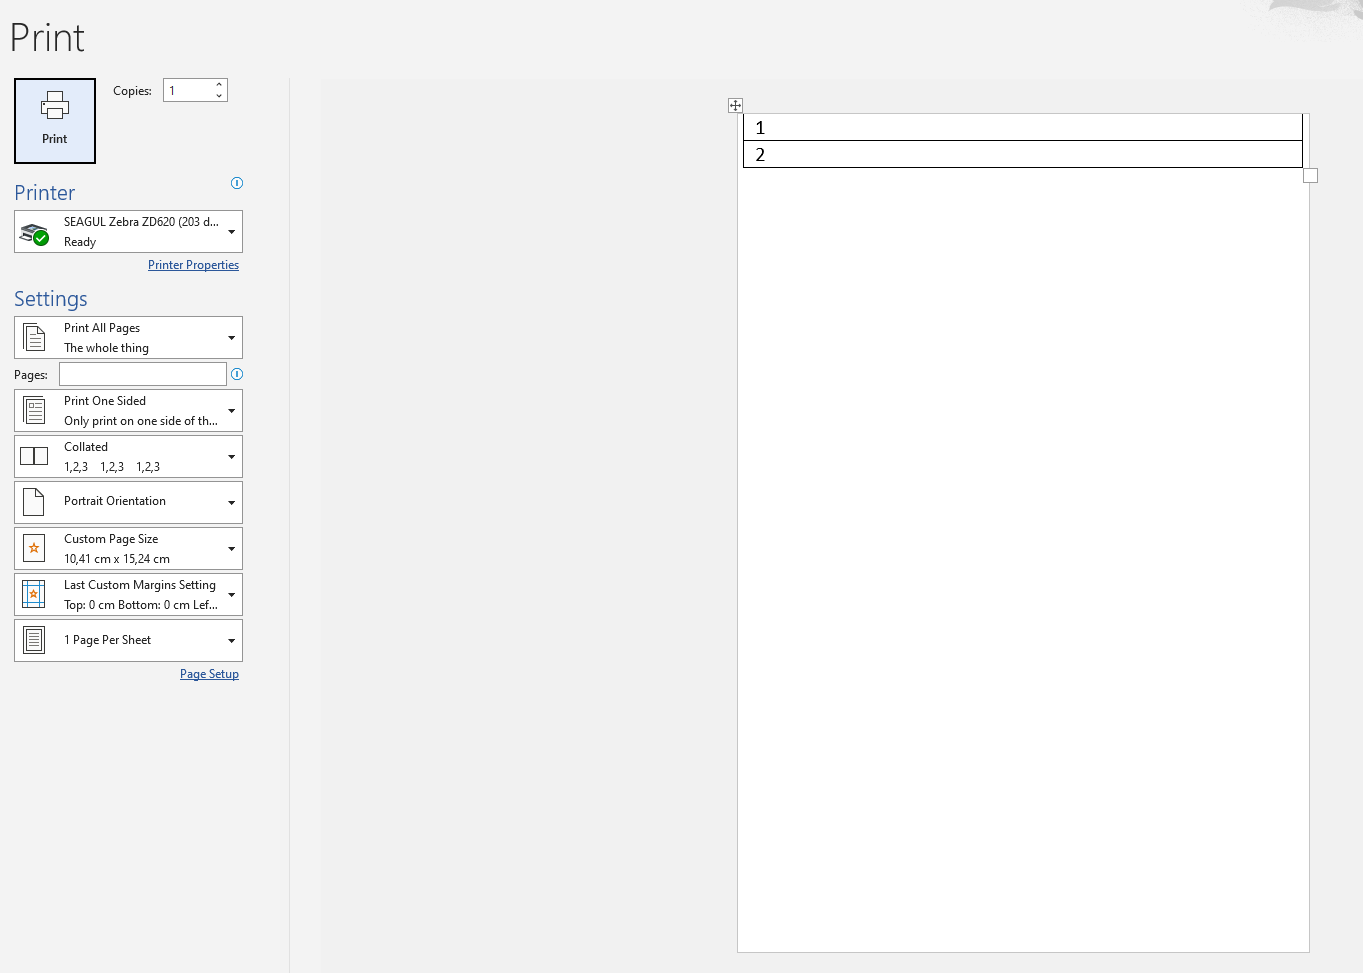This screenshot has height=973, width=1363.
Task: Open the Custom Page Size dropdown
Action: [x=231, y=547]
